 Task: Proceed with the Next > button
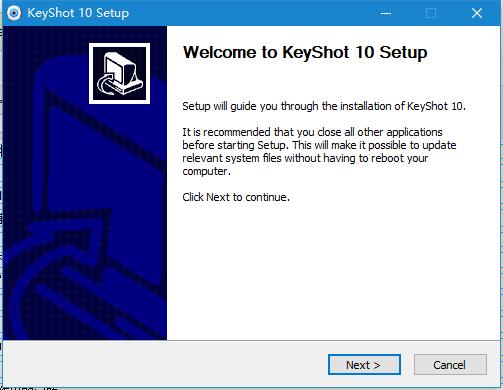(x=364, y=365)
